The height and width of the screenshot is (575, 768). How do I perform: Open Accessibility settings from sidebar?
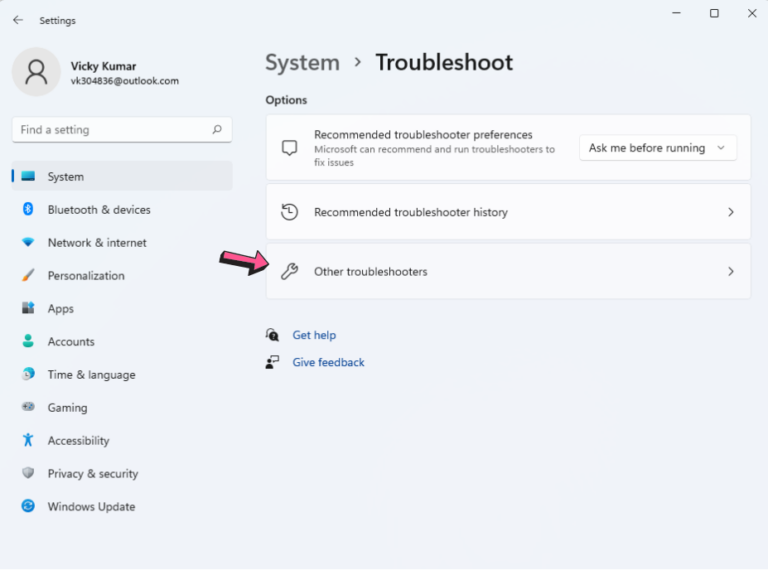pos(78,440)
